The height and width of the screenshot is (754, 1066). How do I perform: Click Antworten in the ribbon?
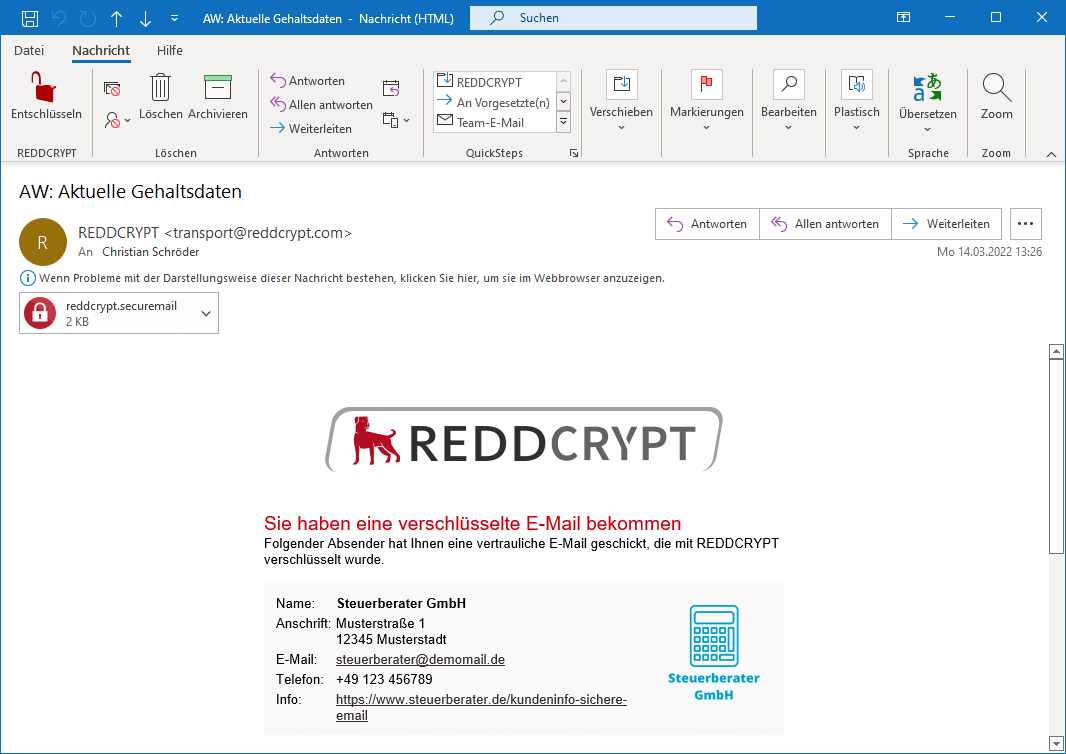(x=308, y=80)
